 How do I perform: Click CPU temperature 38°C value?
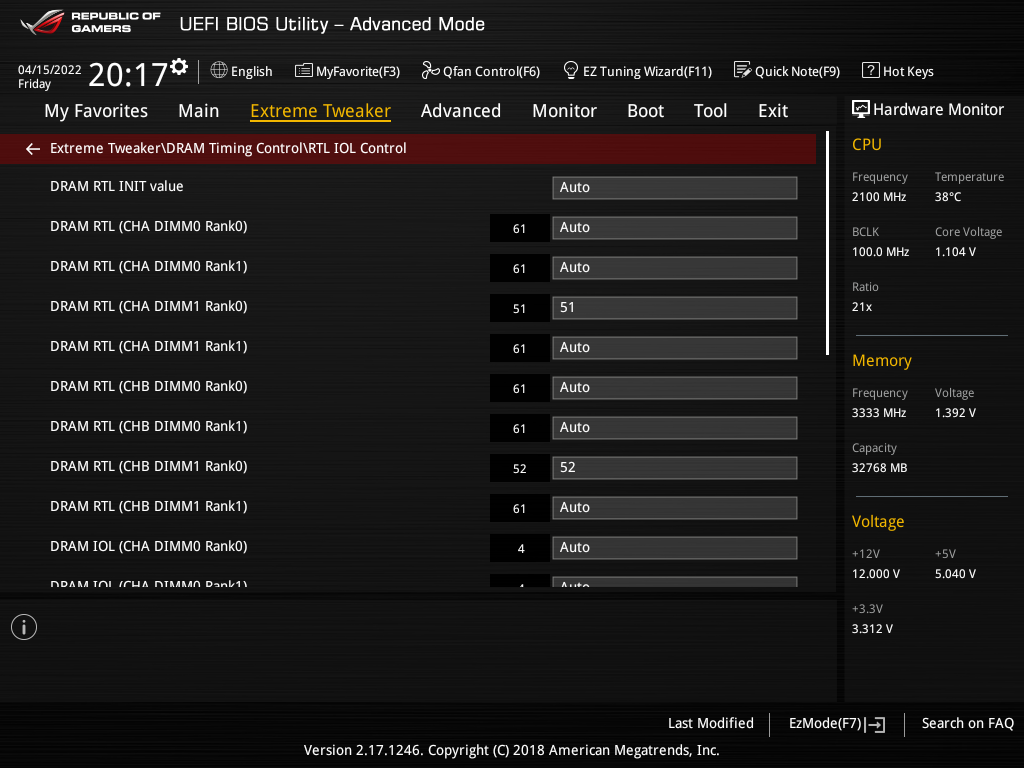click(x=948, y=197)
